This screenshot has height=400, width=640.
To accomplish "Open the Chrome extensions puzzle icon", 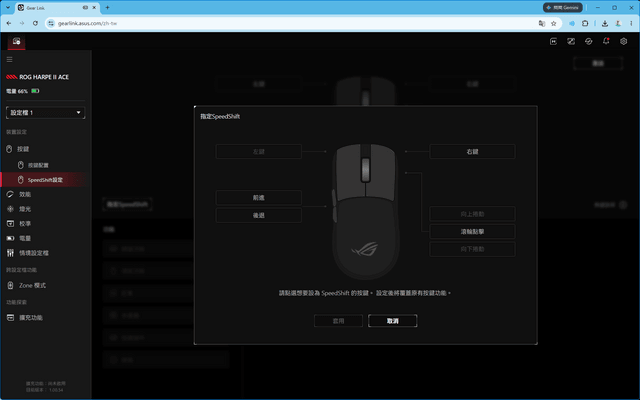I will pyautogui.click(x=585, y=23).
